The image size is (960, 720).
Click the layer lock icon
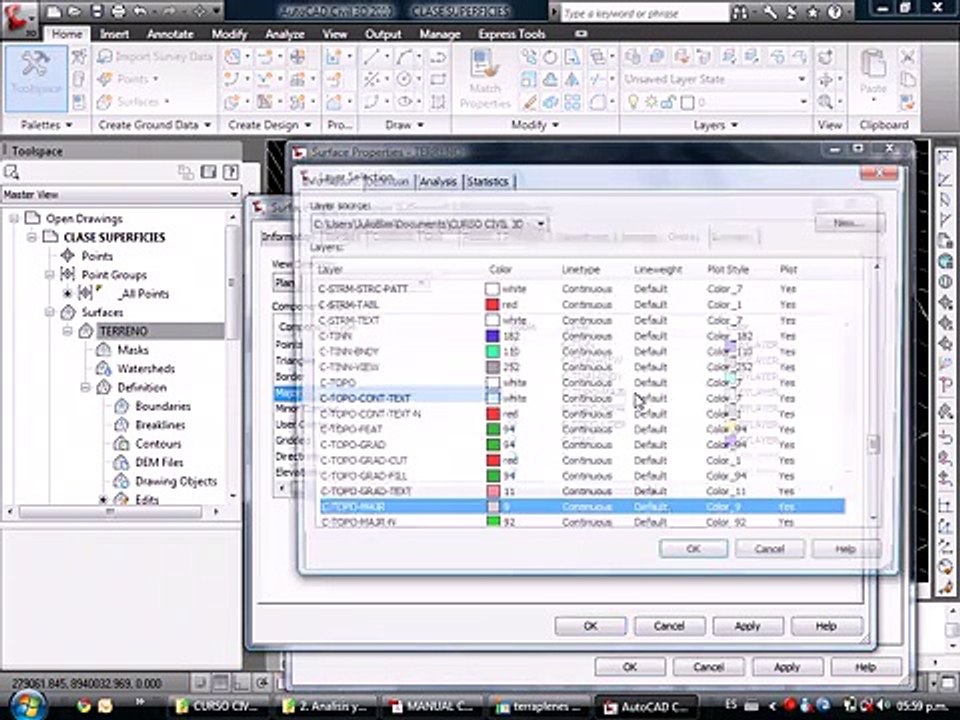667,102
